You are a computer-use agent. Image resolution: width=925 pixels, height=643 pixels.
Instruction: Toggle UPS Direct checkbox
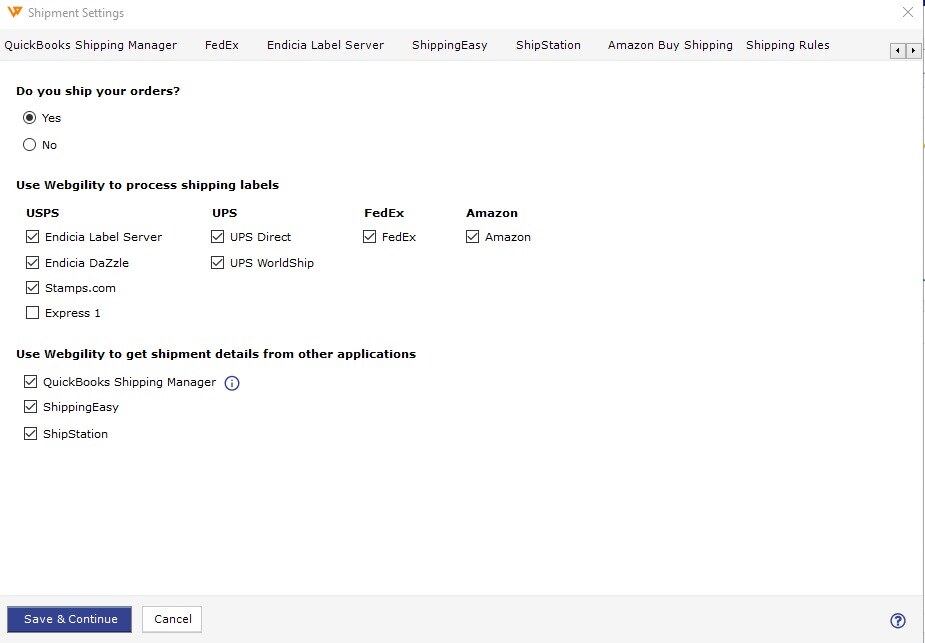(x=217, y=237)
